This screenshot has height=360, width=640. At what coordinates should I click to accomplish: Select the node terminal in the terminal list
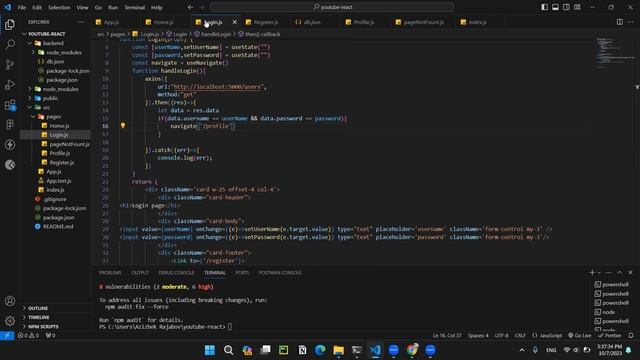[608, 312]
